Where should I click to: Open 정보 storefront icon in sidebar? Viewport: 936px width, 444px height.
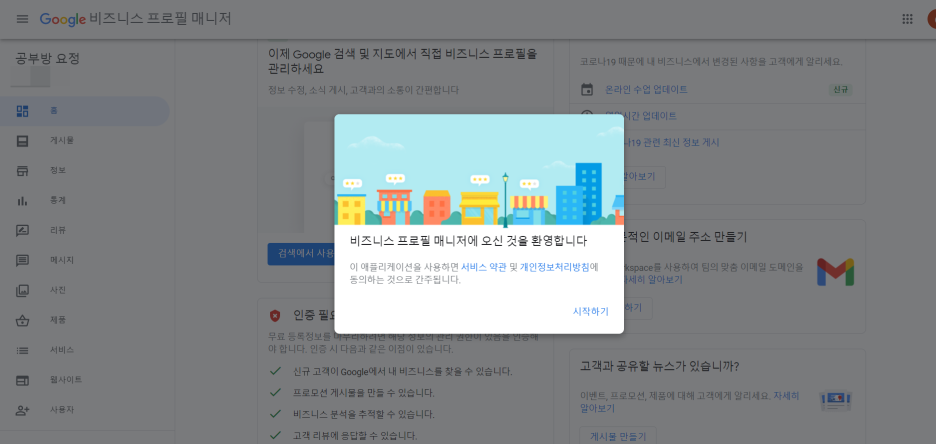[x=23, y=171]
